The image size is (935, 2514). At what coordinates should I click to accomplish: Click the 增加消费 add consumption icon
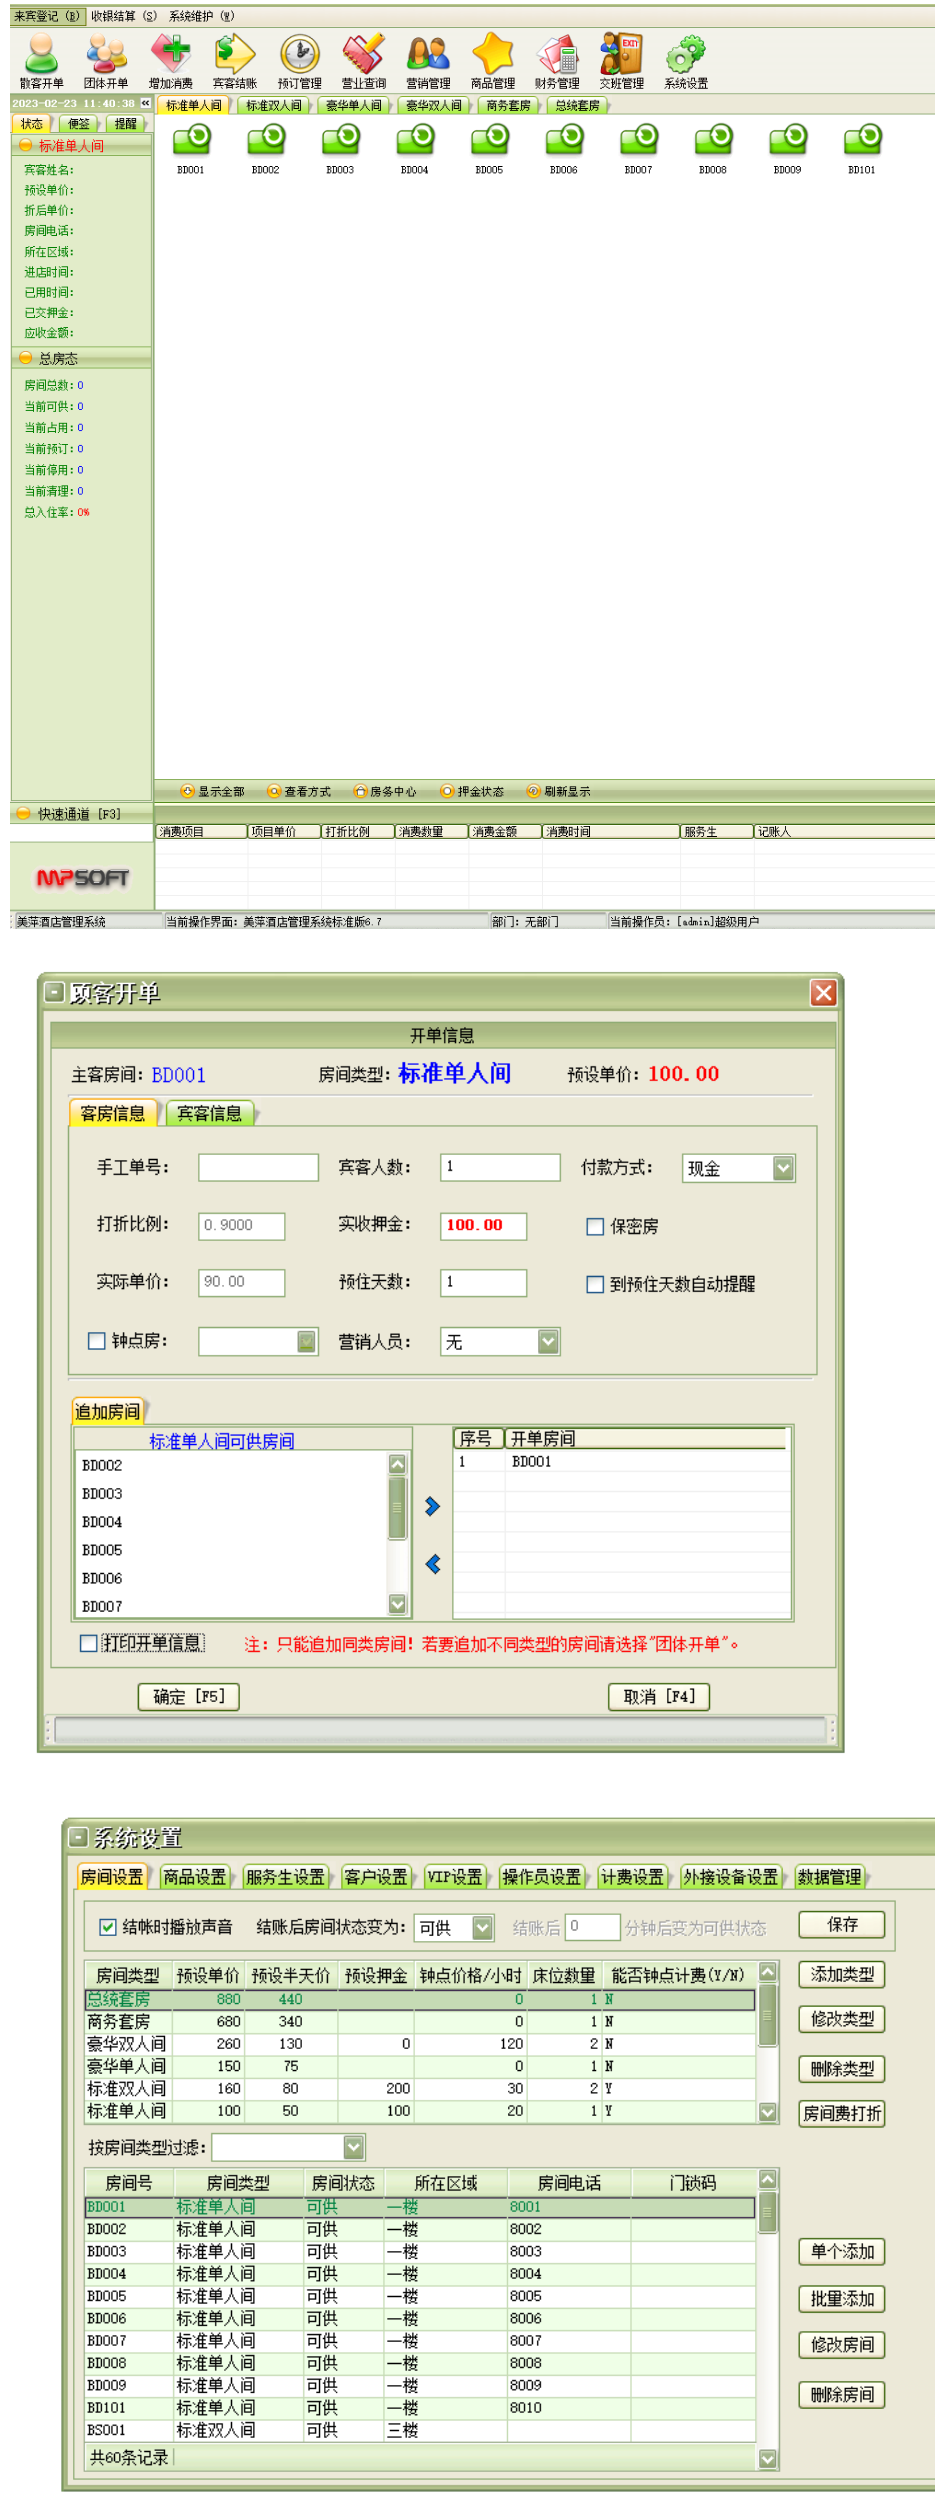(171, 55)
